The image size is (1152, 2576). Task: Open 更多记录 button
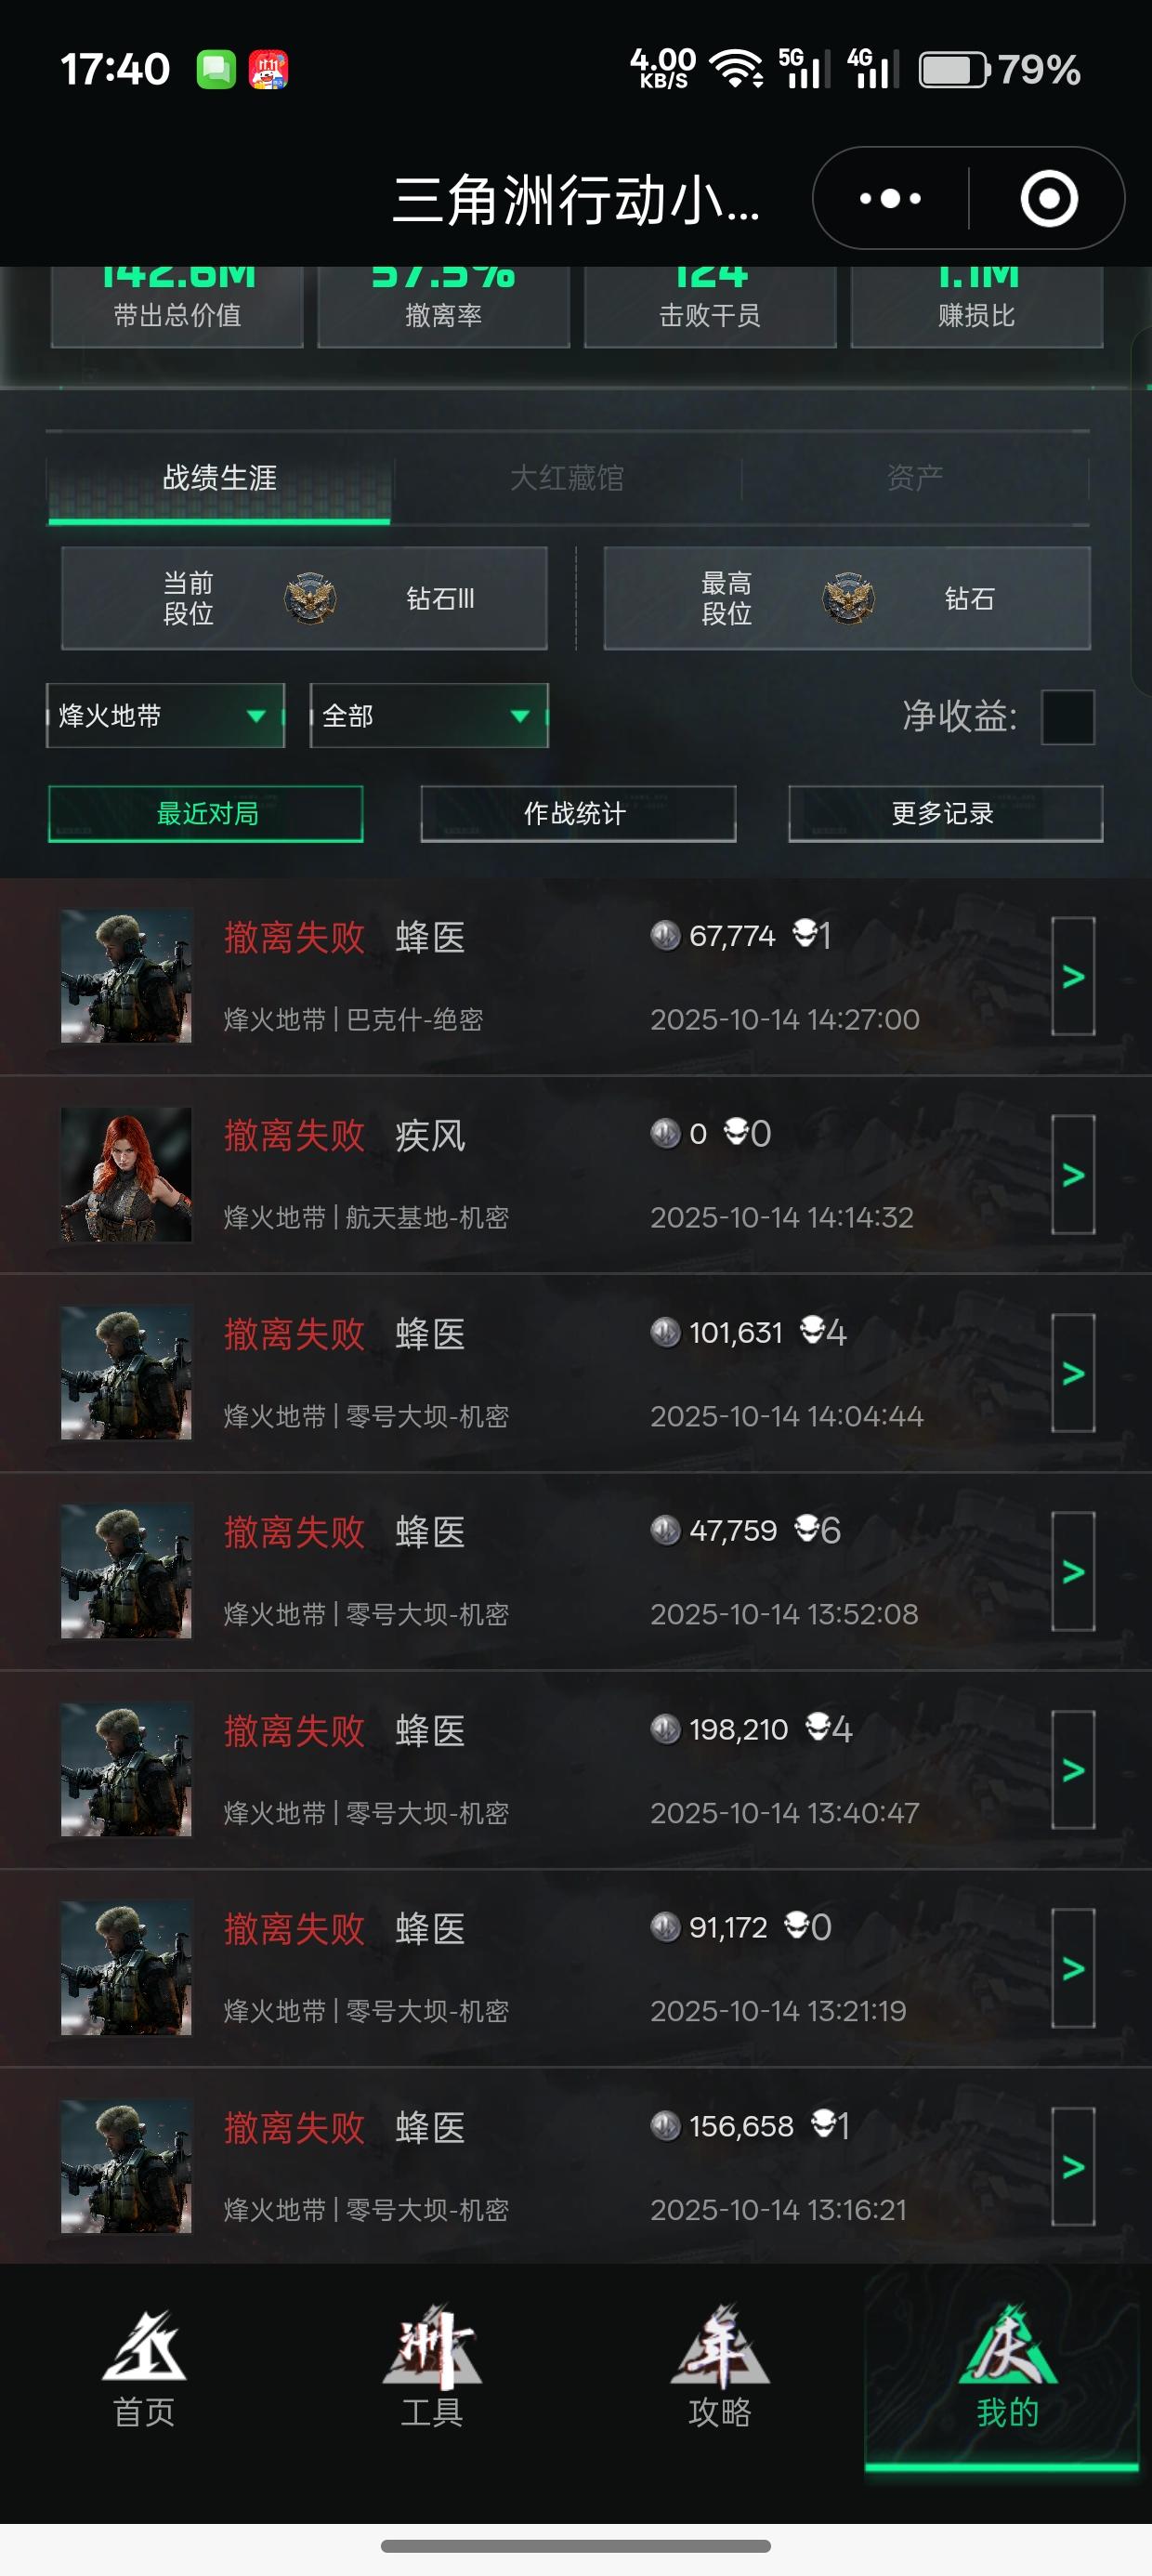(945, 813)
